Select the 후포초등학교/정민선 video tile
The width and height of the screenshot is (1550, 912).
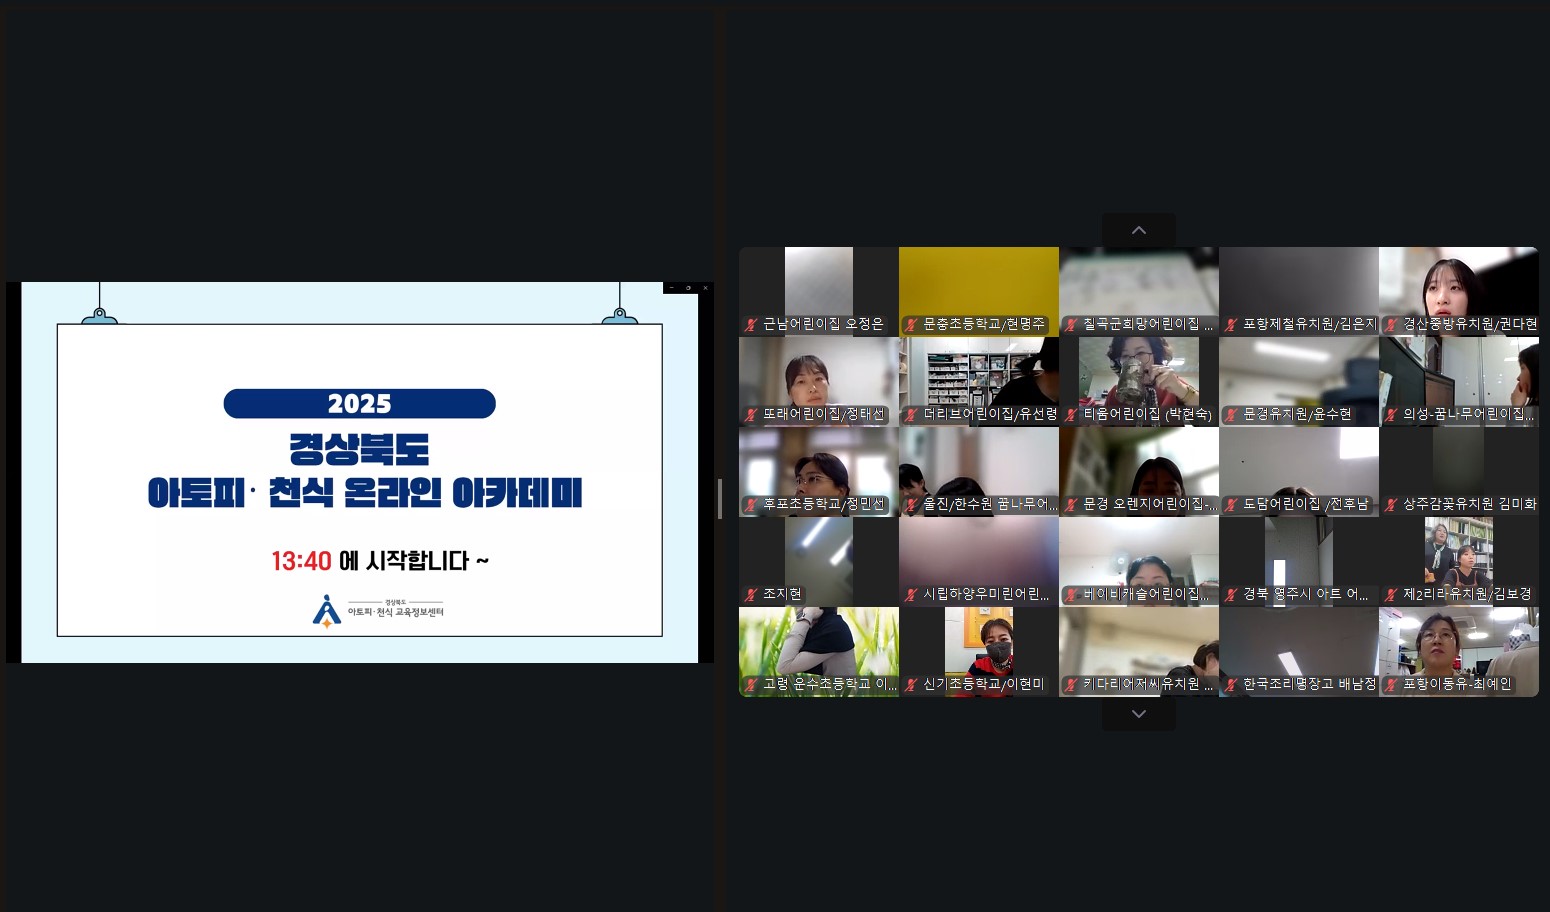(818, 465)
